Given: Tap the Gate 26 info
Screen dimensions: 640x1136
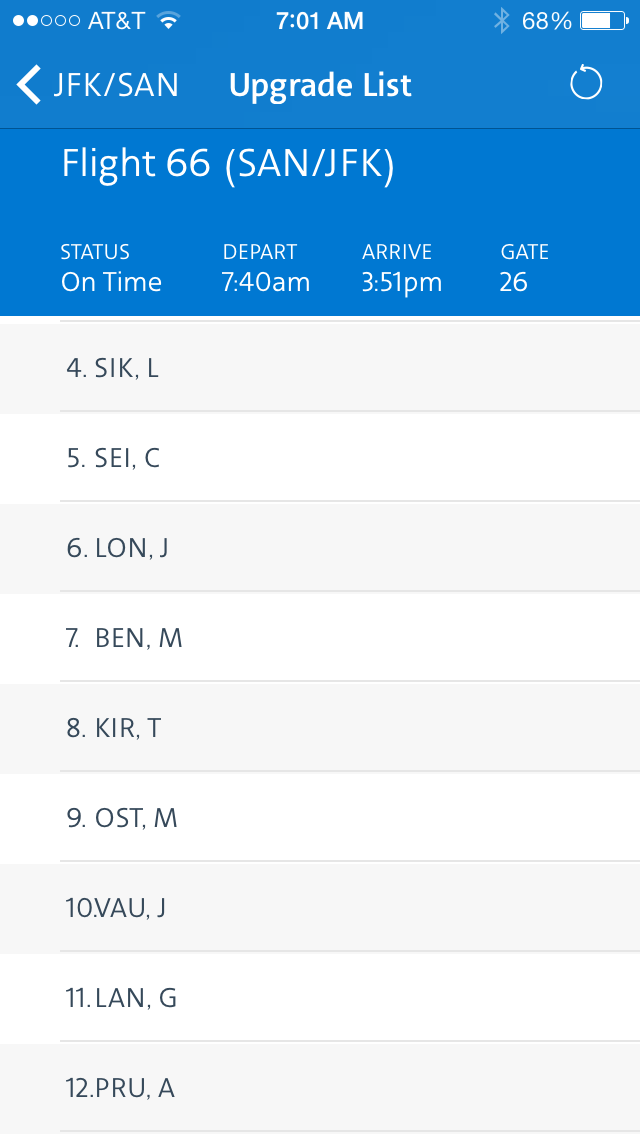Looking at the screenshot, I should coord(524,267).
